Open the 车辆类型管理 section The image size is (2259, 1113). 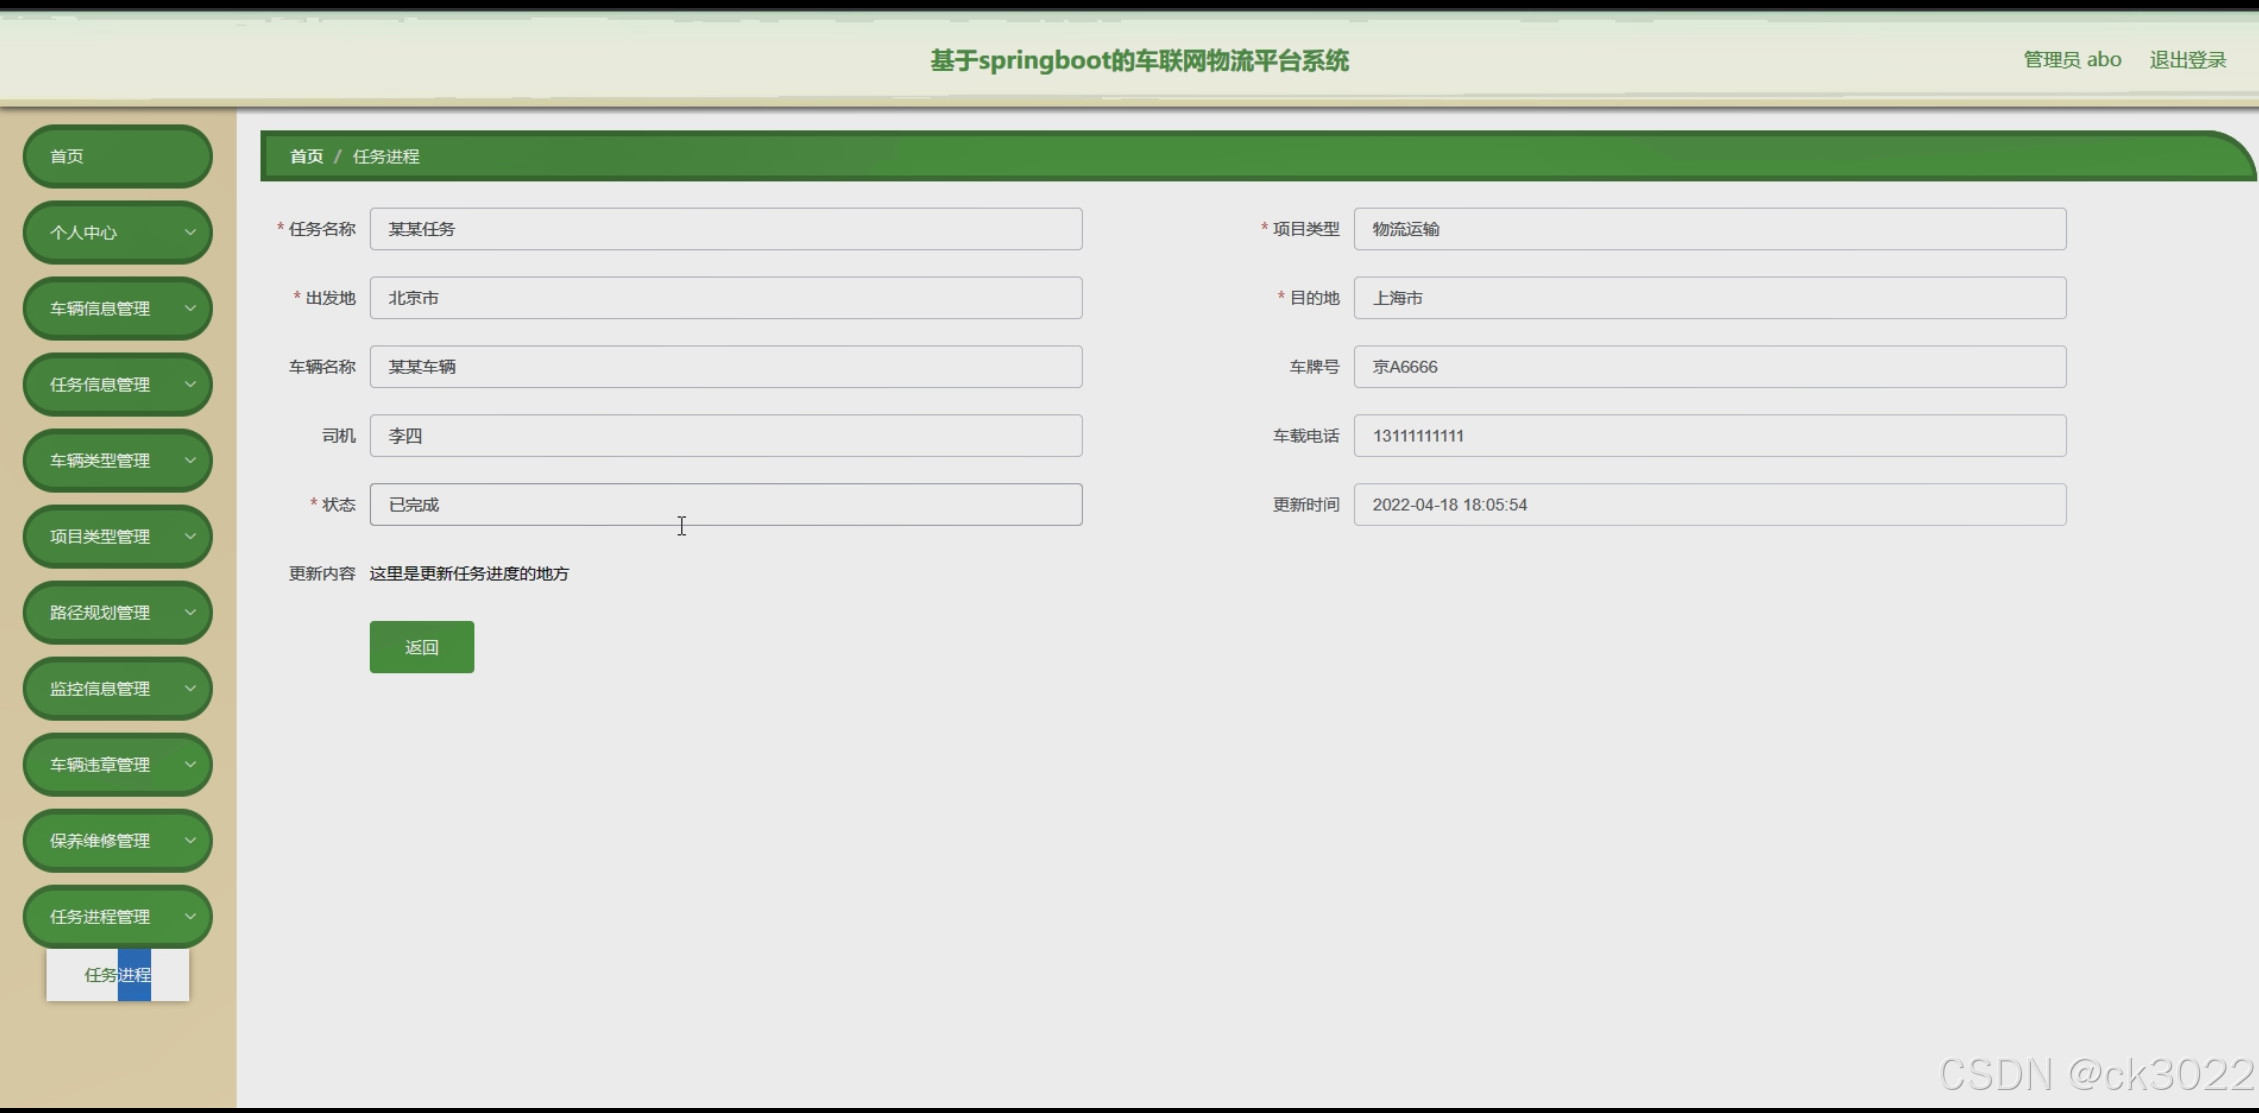click(x=117, y=460)
